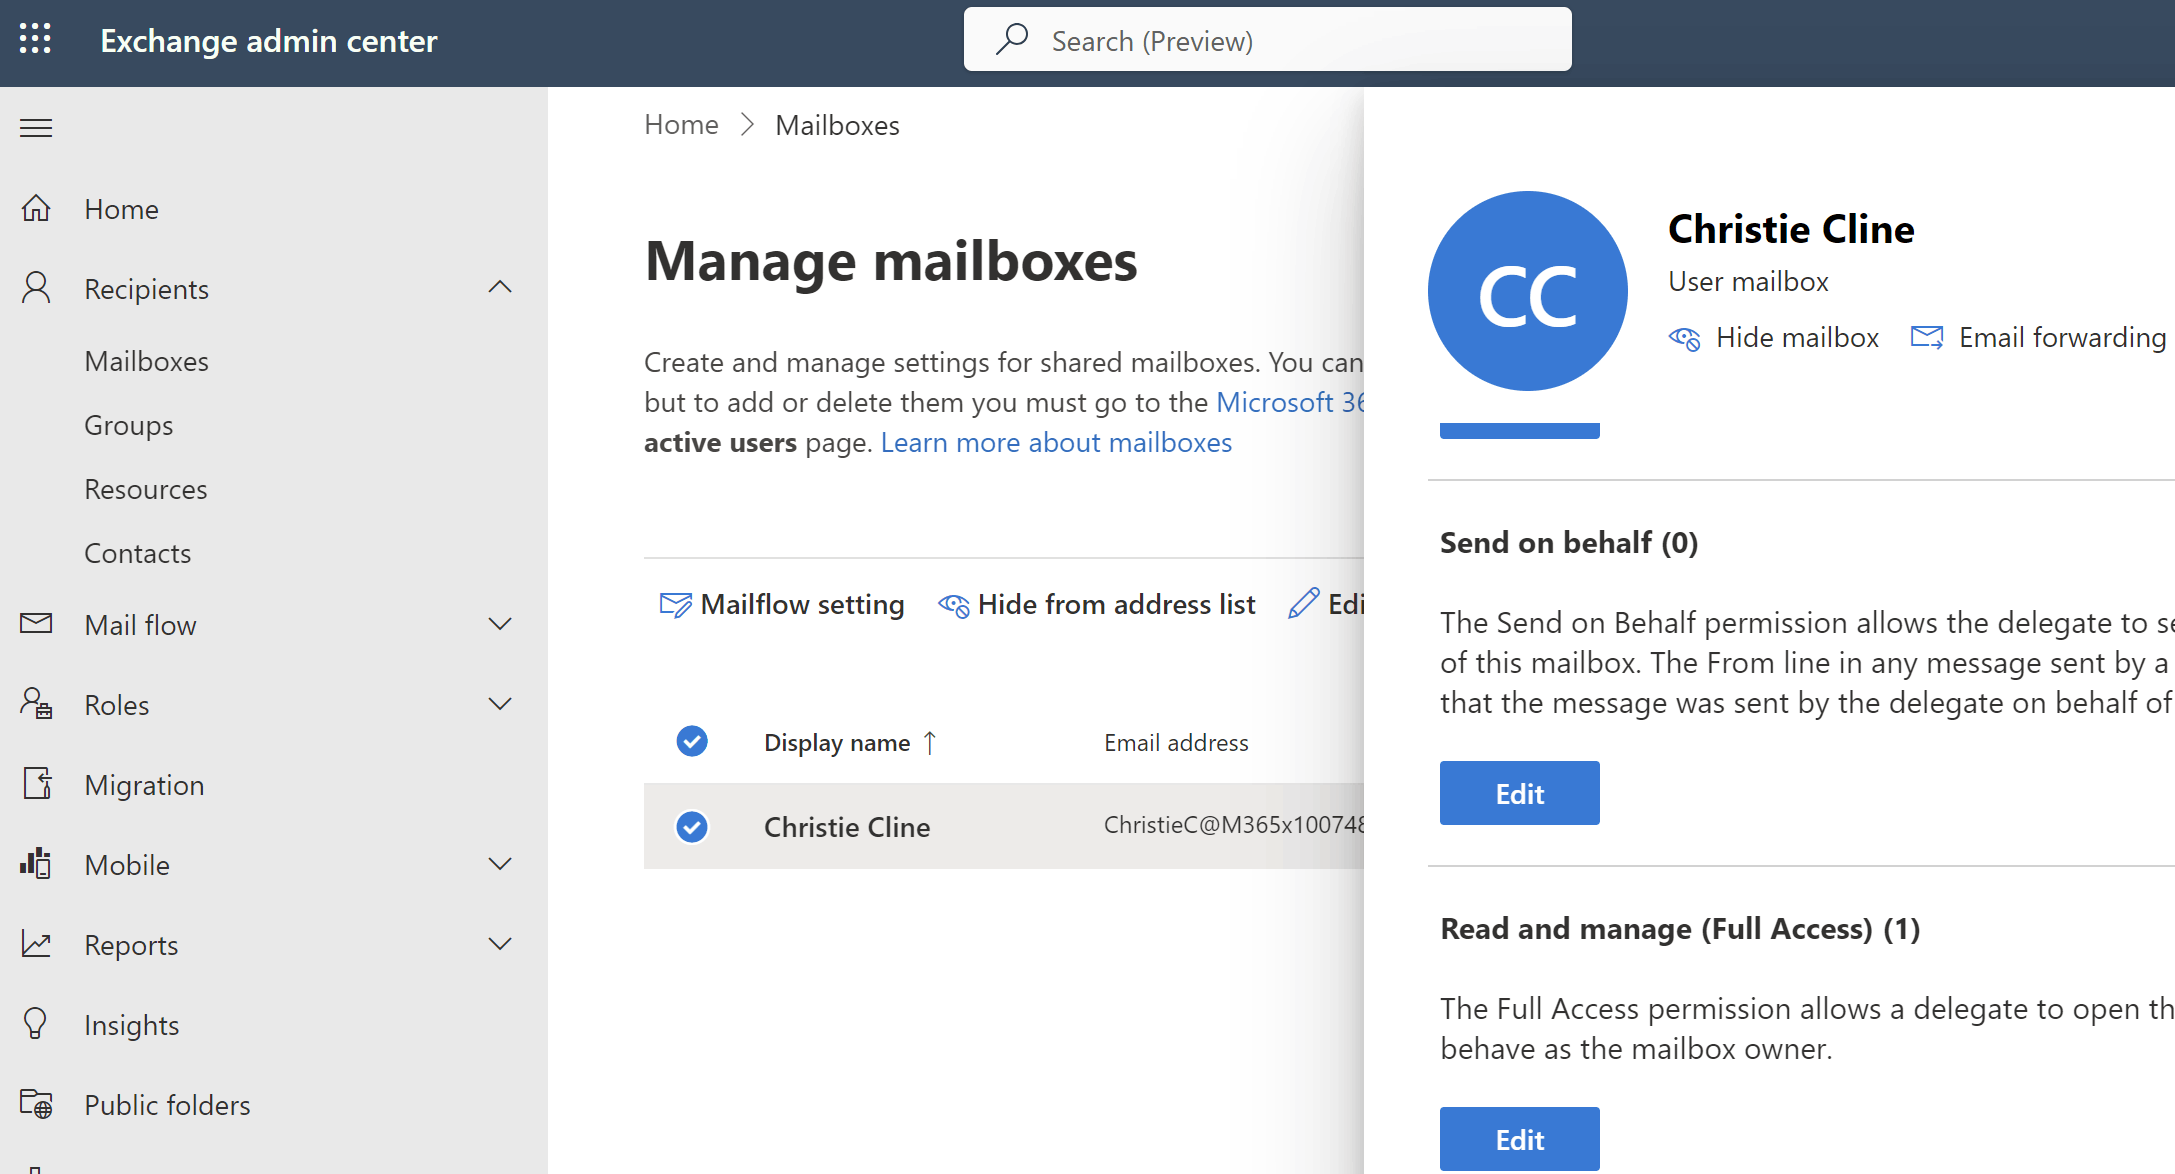Click the CC profile avatar

pos(1527,291)
